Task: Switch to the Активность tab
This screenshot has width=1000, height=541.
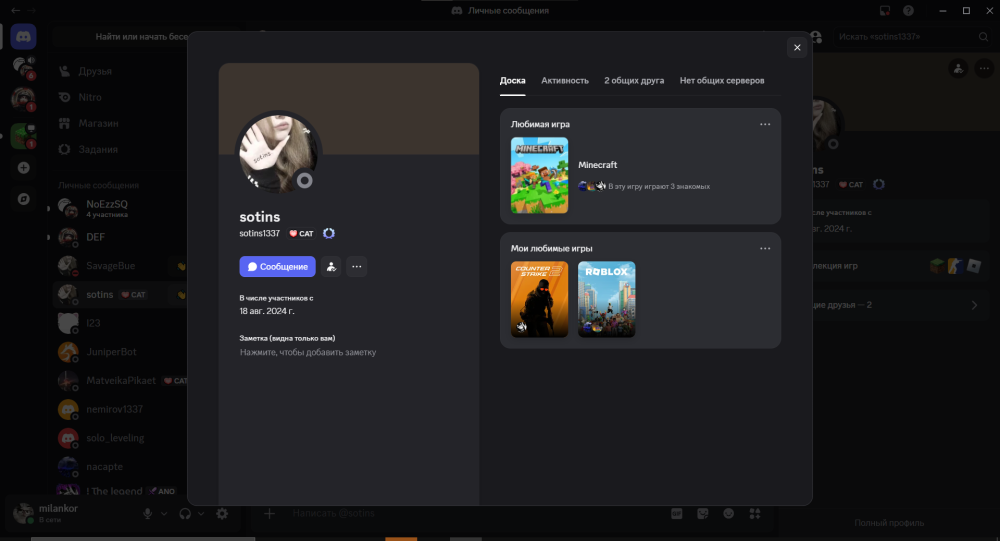Action: [x=564, y=80]
